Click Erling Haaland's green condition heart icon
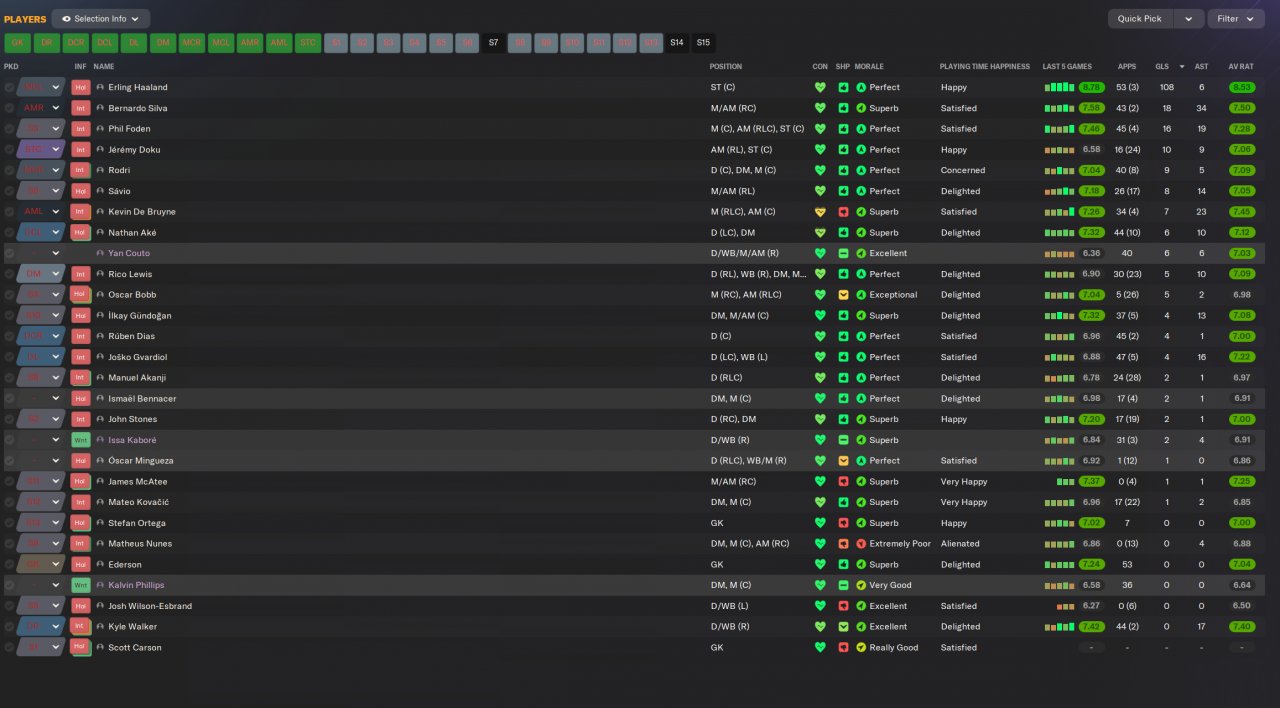This screenshot has height=708, width=1280. tap(820, 87)
